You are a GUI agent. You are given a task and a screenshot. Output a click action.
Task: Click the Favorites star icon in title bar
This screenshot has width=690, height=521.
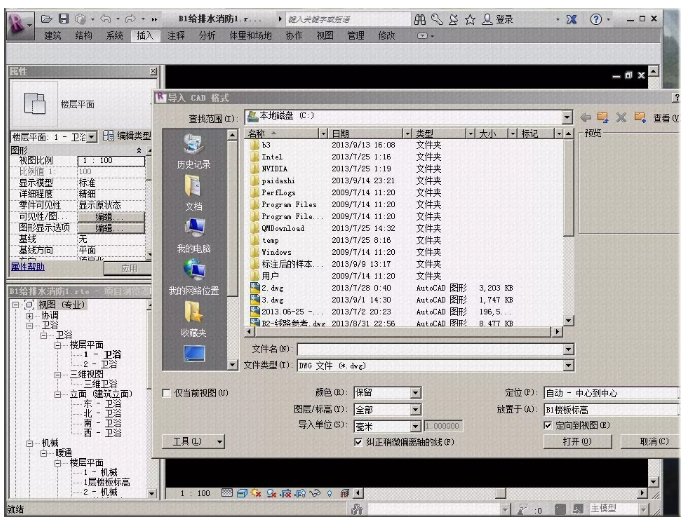click(470, 19)
